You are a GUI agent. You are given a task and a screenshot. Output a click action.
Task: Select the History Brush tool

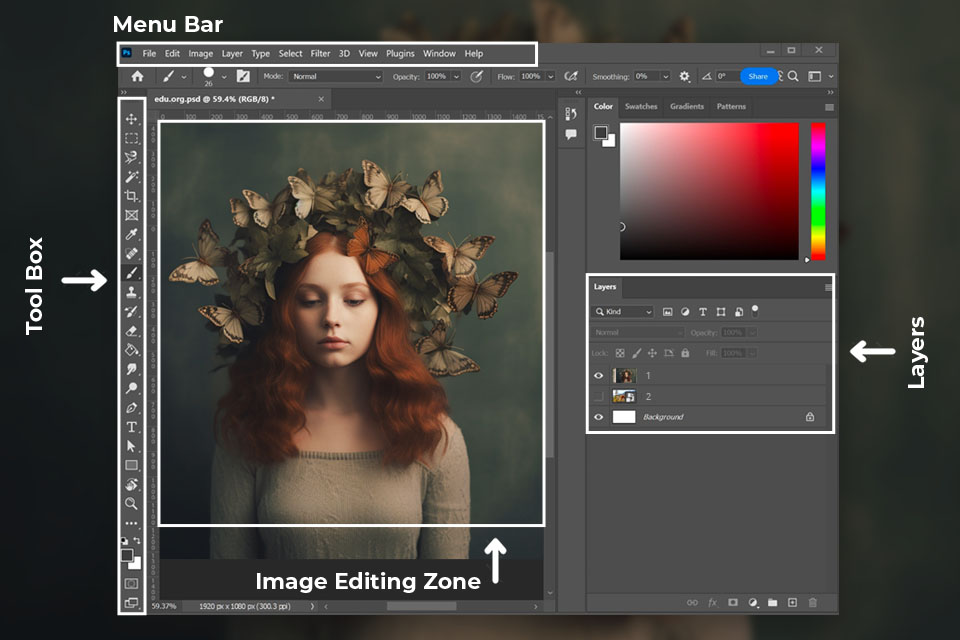pos(131,312)
